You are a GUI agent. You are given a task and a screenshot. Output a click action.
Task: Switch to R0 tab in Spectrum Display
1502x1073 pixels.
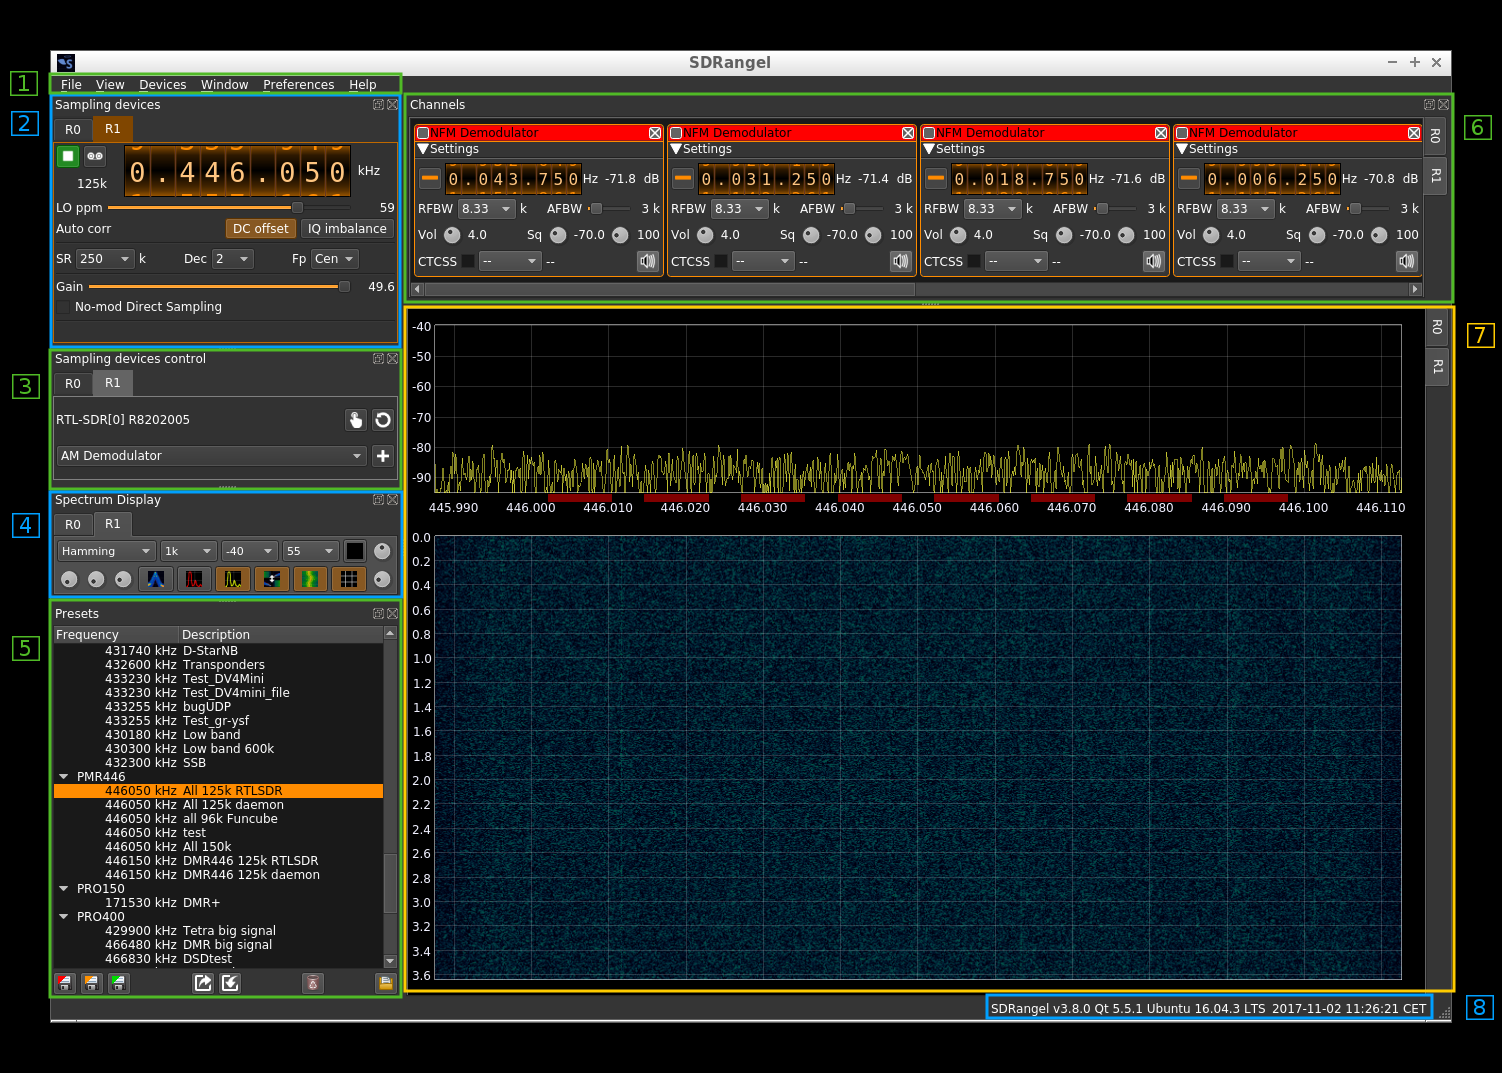coord(73,525)
